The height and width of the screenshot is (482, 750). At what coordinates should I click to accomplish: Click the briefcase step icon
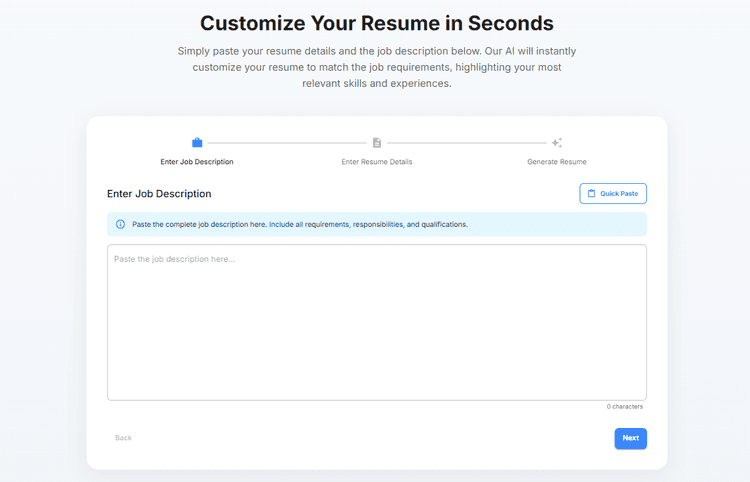(197, 143)
